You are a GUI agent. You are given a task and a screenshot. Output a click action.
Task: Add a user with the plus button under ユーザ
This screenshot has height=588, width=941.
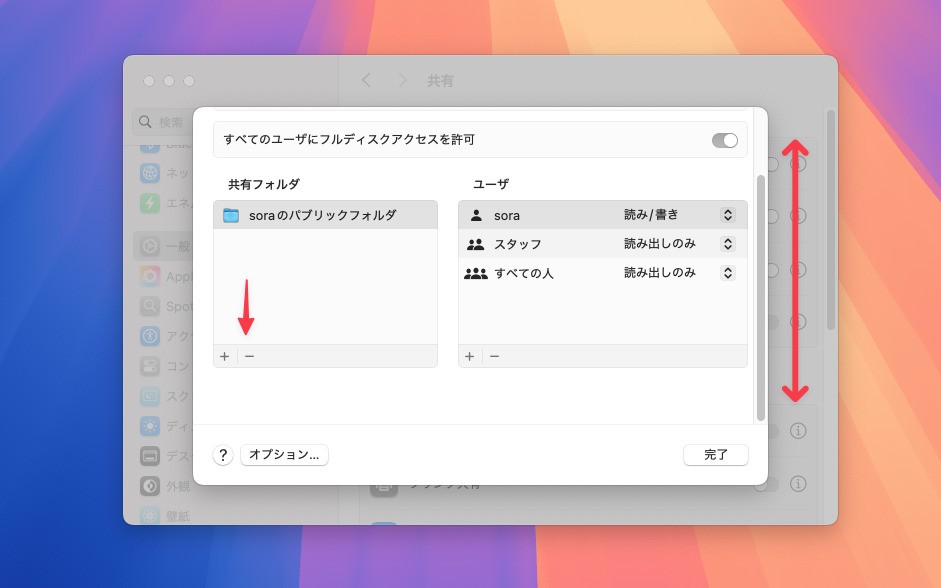tap(469, 356)
